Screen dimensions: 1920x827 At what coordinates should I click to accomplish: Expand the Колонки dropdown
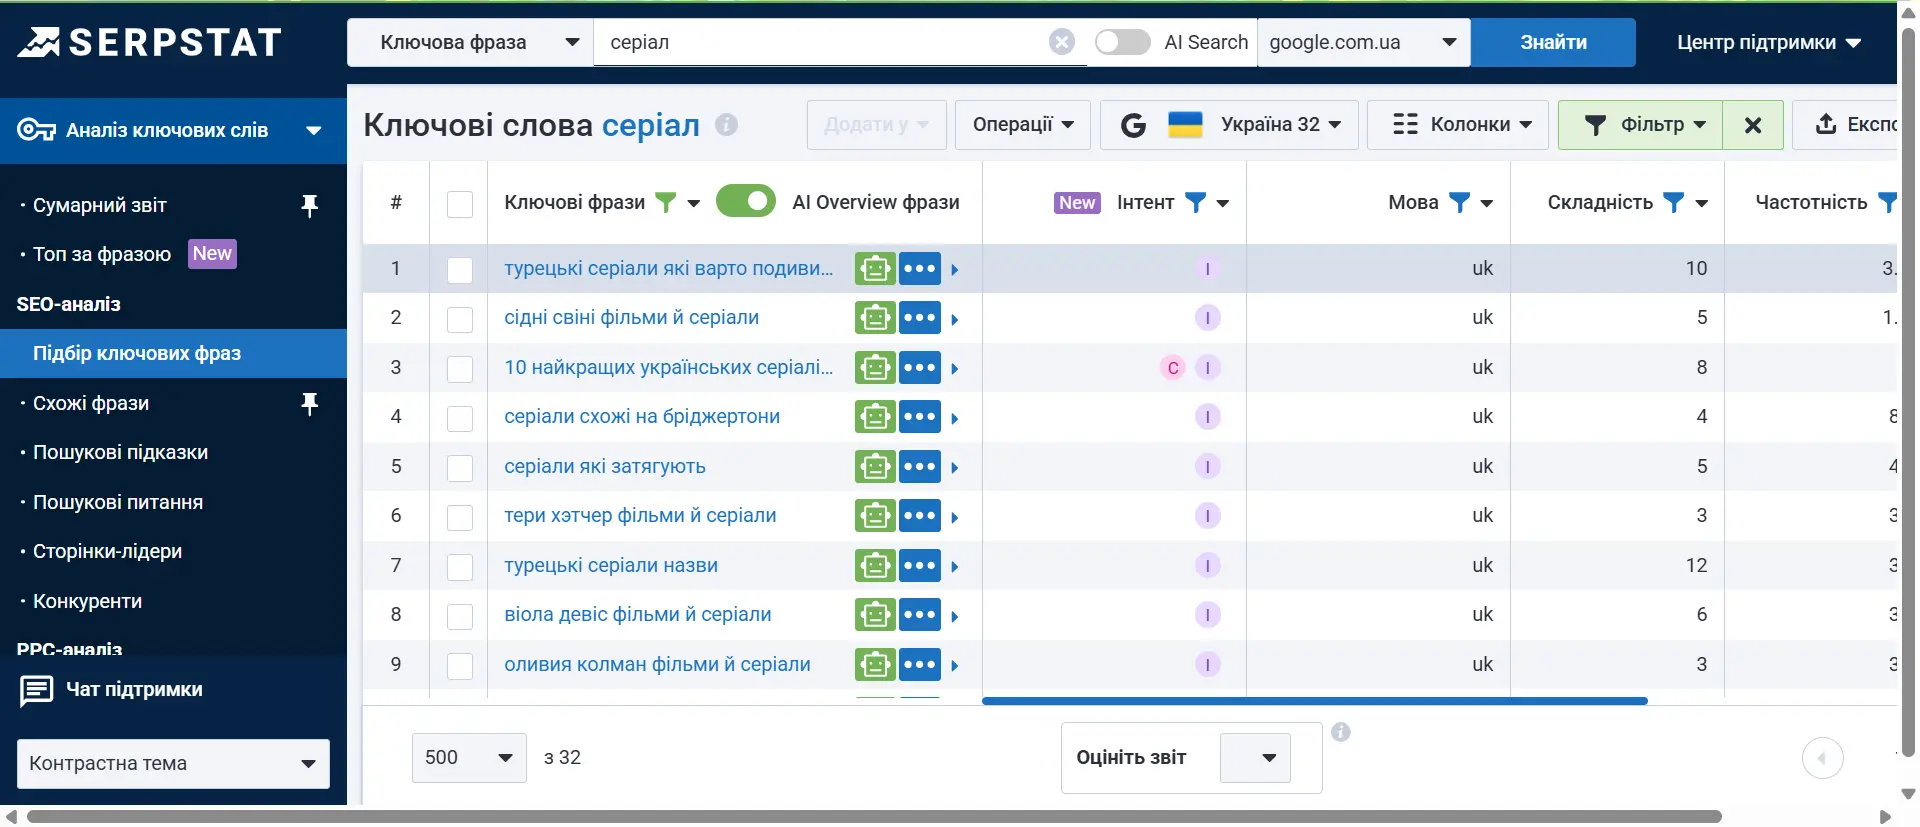[x=1462, y=125]
